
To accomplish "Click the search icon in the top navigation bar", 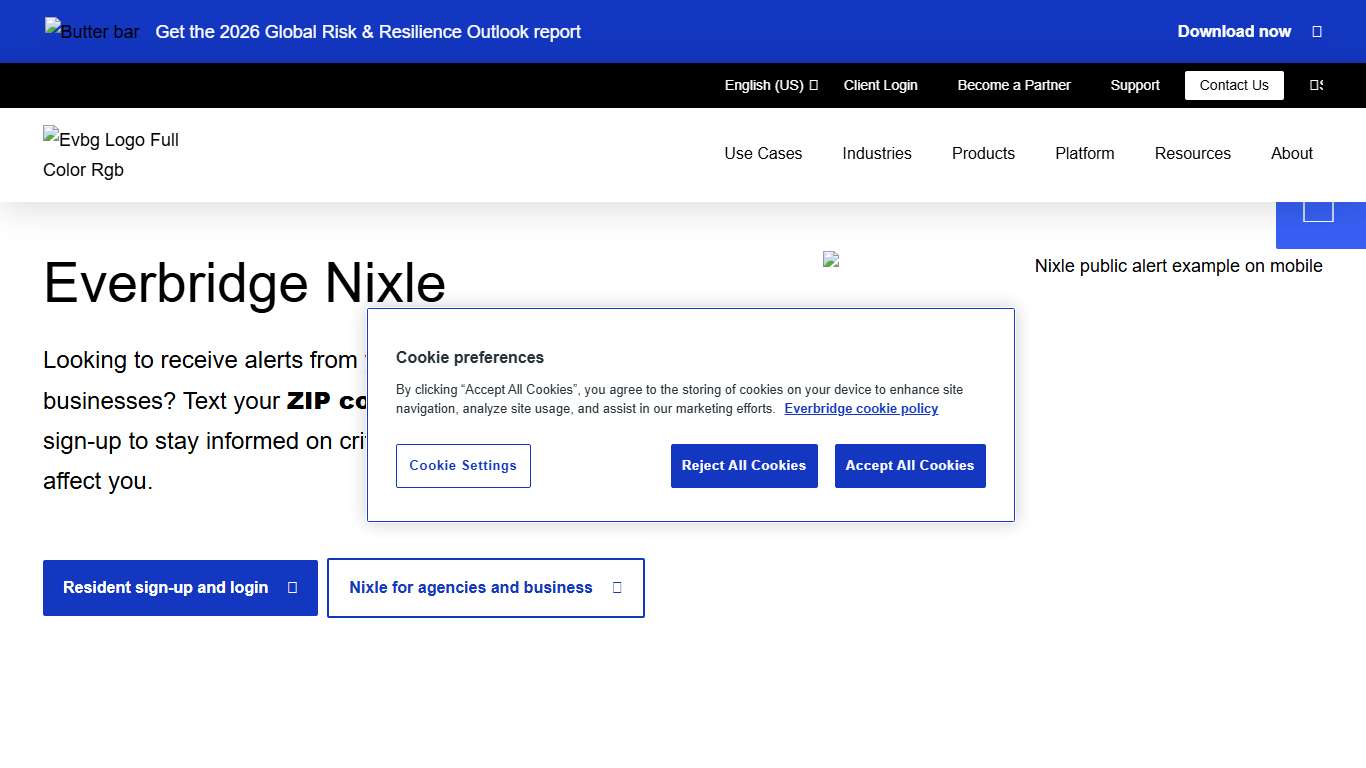I will [1315, 85].
